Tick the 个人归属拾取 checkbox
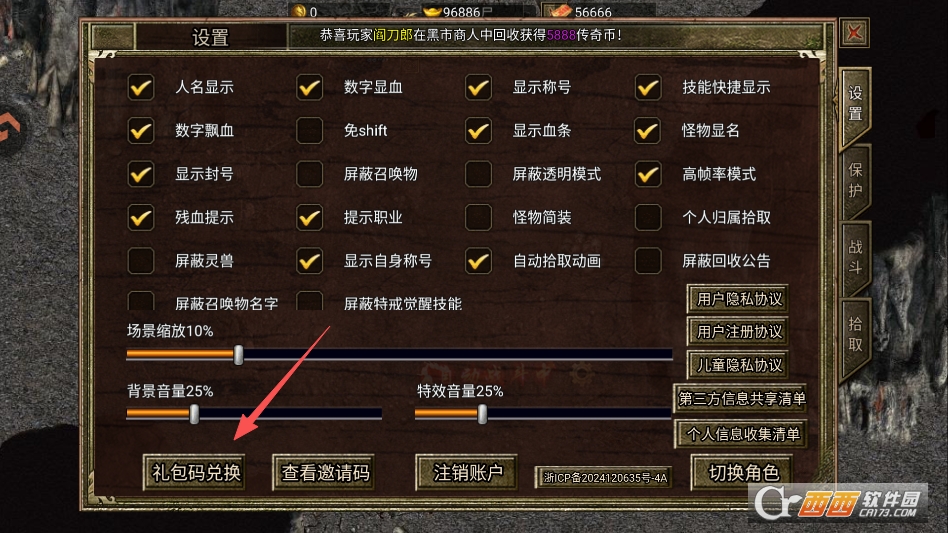Screen dimensions: 948x533 tap(648, 218)
